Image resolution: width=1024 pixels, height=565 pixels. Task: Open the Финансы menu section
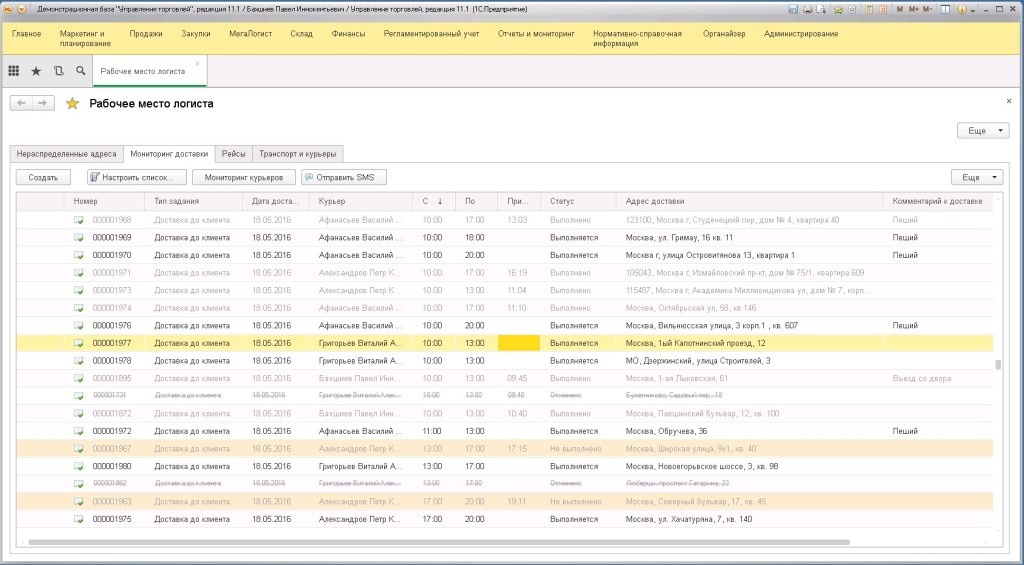coord(348,34)
